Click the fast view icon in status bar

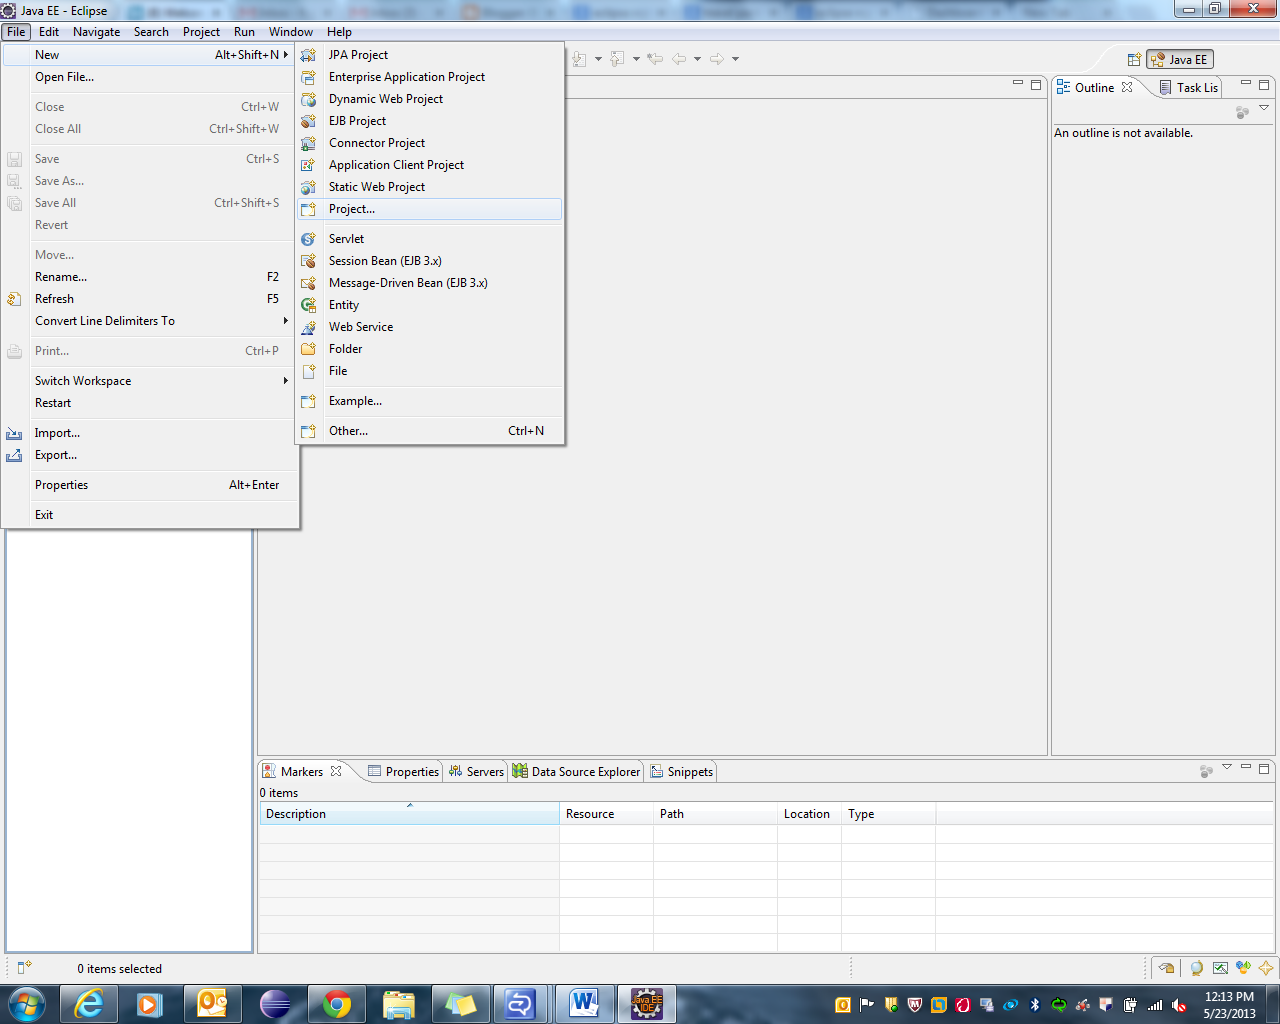point(24,967)
